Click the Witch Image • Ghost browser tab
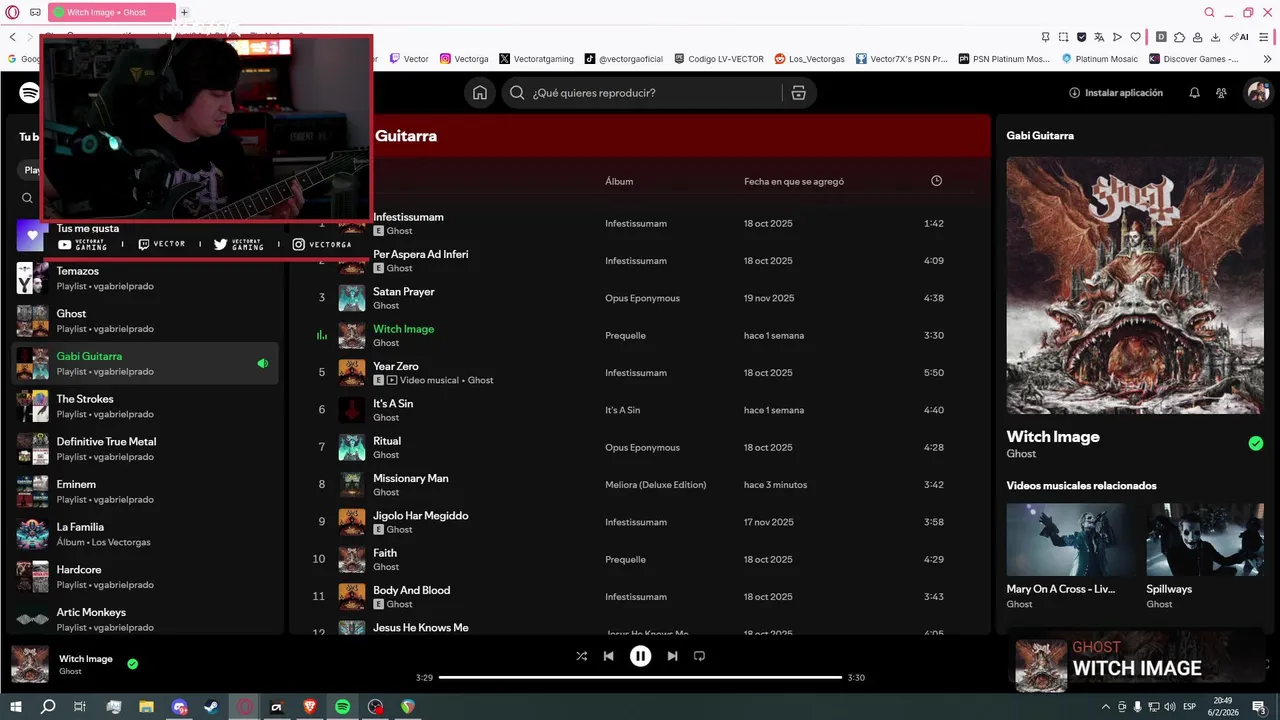The height and width of the screenshot is (720, 1280). (112, 12)
